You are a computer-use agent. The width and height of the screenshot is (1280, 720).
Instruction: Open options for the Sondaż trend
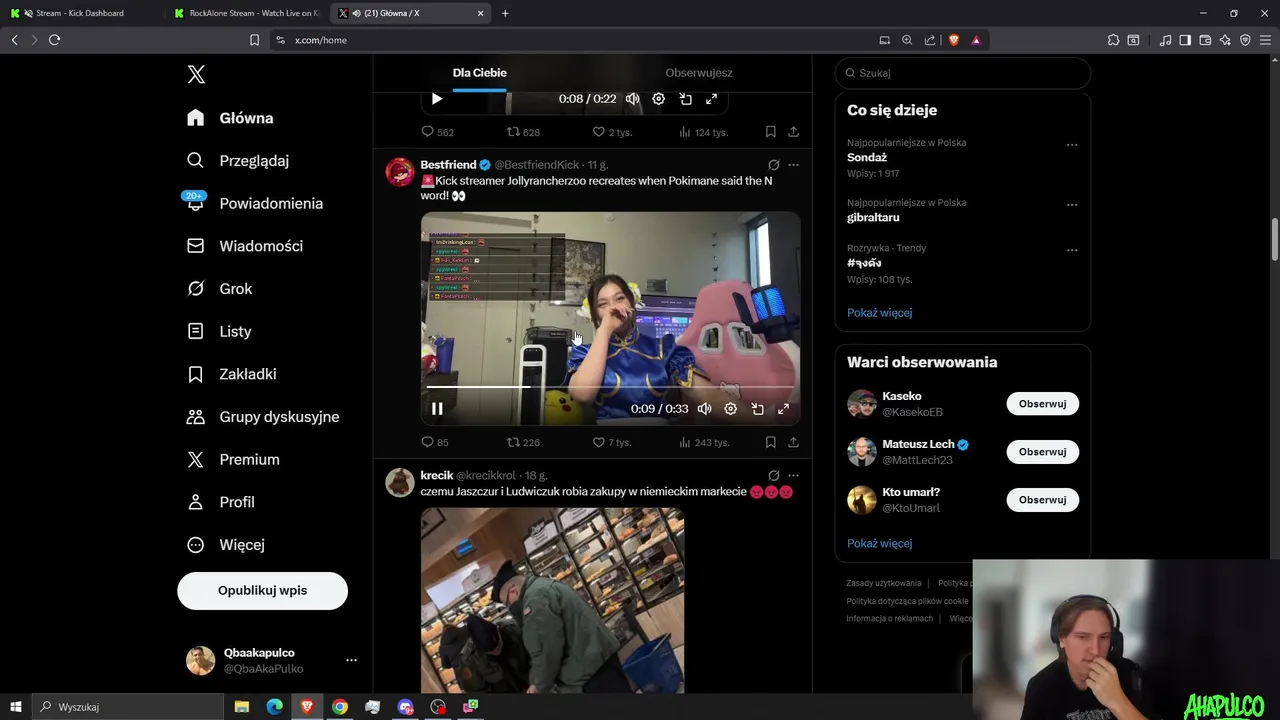tap(1072, 145)
